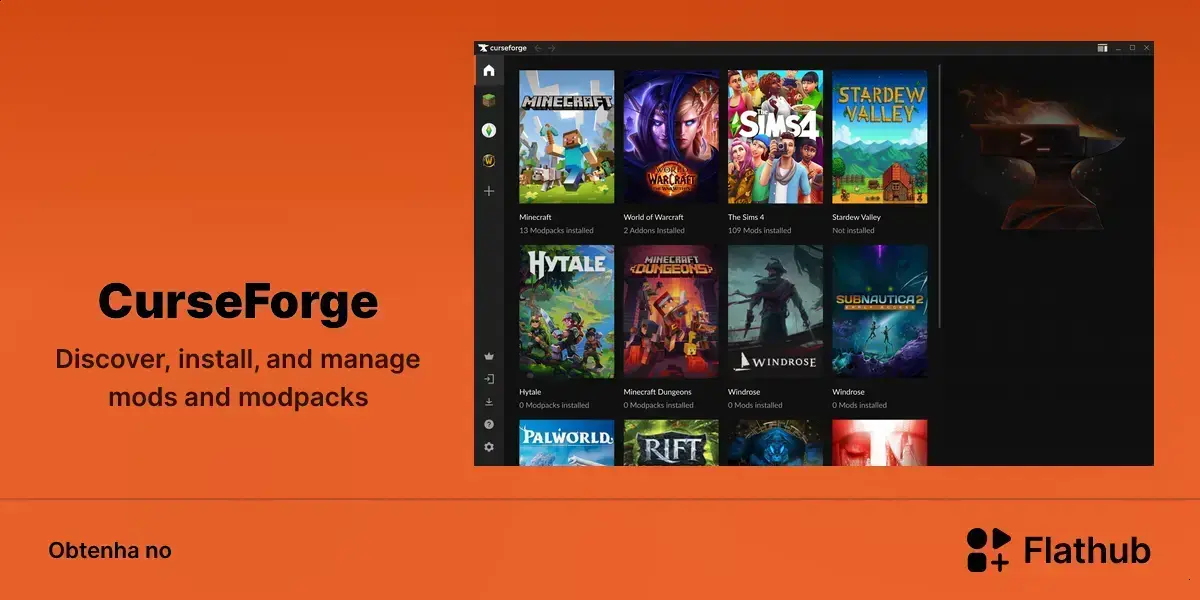Click 'Not installed' under Stardew Valley

coord(853,231)
